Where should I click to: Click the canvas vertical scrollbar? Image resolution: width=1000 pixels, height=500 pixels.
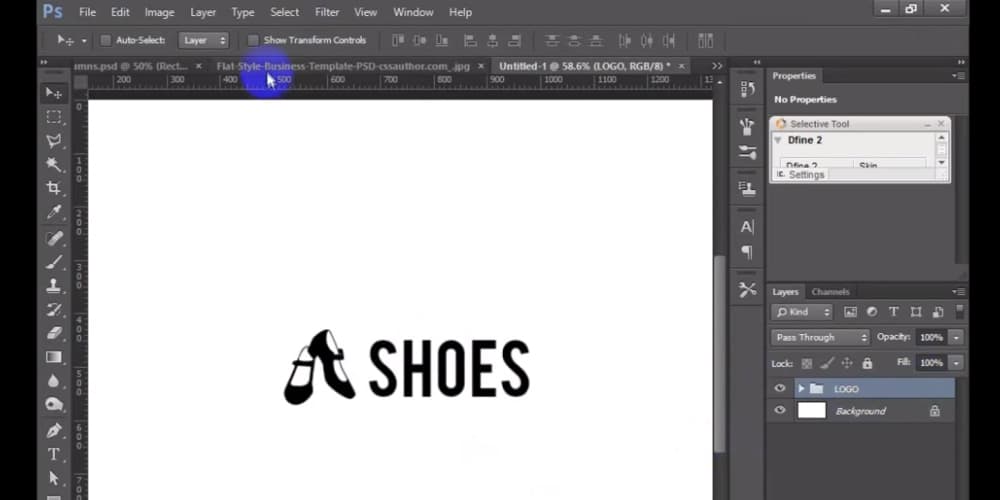pyautogui.click(x=719, y=354)
